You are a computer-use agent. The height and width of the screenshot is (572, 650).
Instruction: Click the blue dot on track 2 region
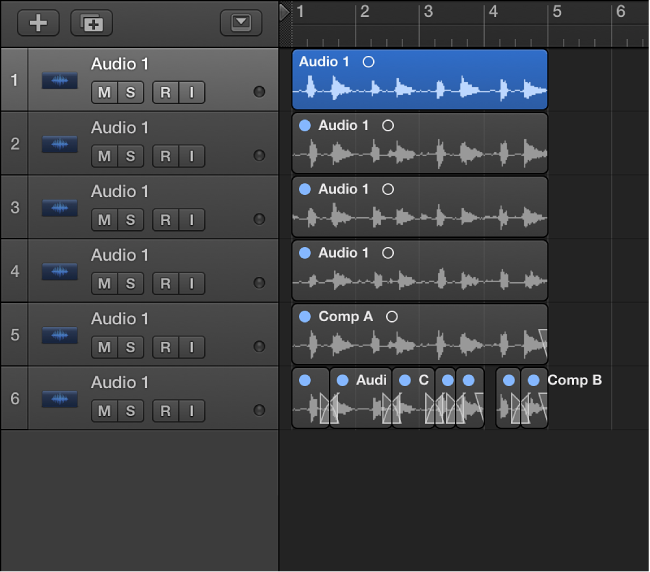[304, 126]
